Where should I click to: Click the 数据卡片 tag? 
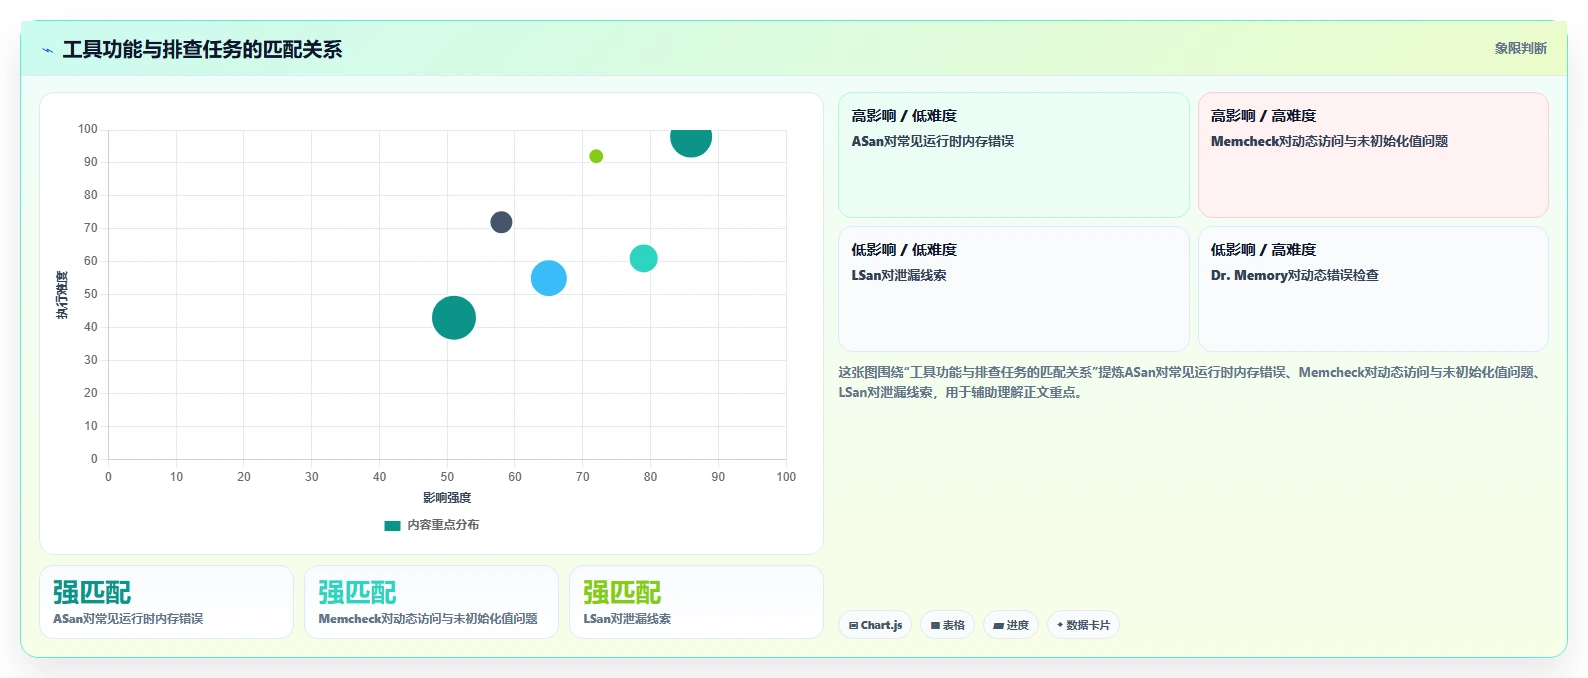tap(1083, 625)
